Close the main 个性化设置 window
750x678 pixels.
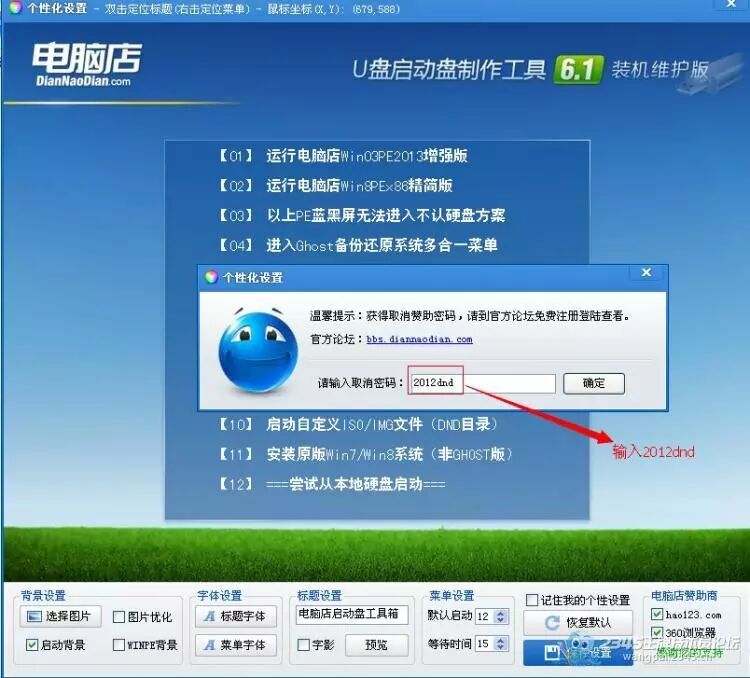click(x=731, y=4)
